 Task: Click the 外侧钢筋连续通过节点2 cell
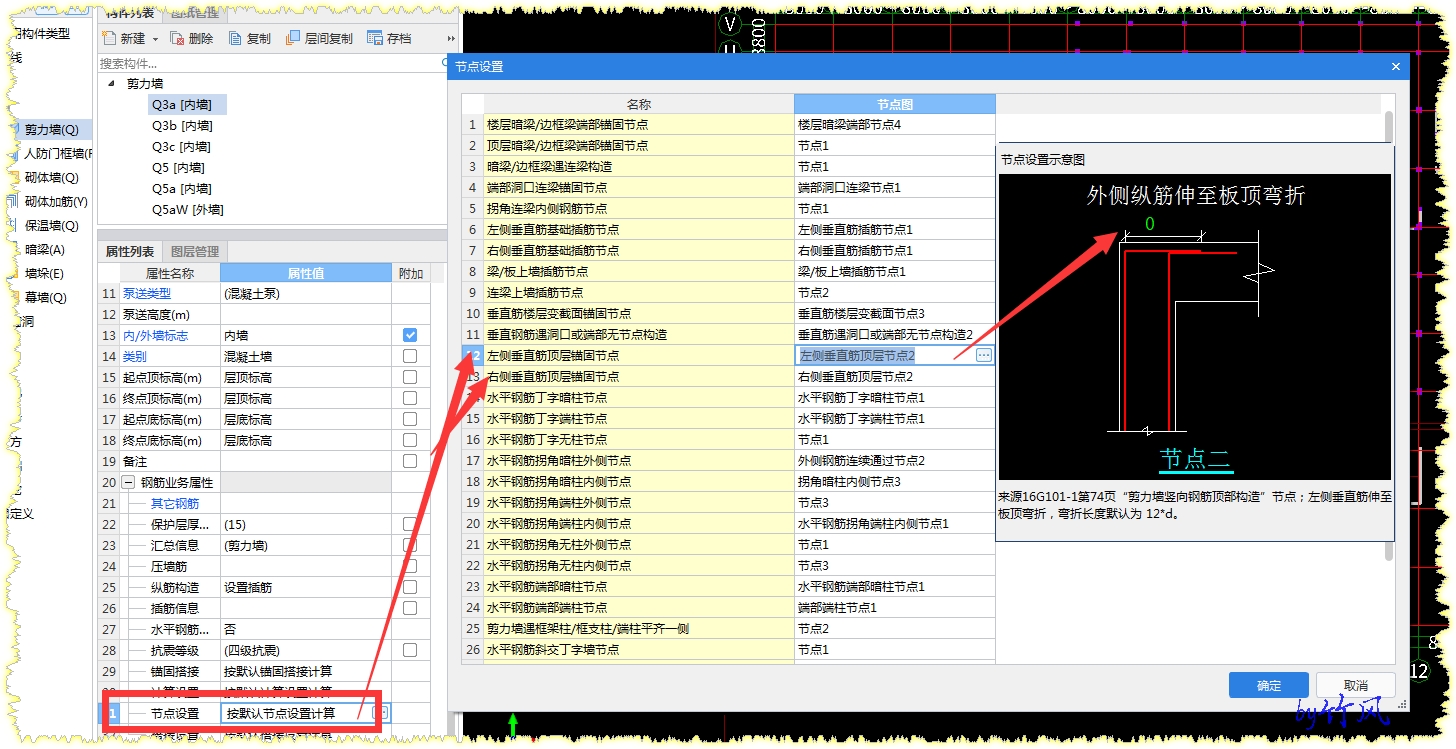point(895,461)
